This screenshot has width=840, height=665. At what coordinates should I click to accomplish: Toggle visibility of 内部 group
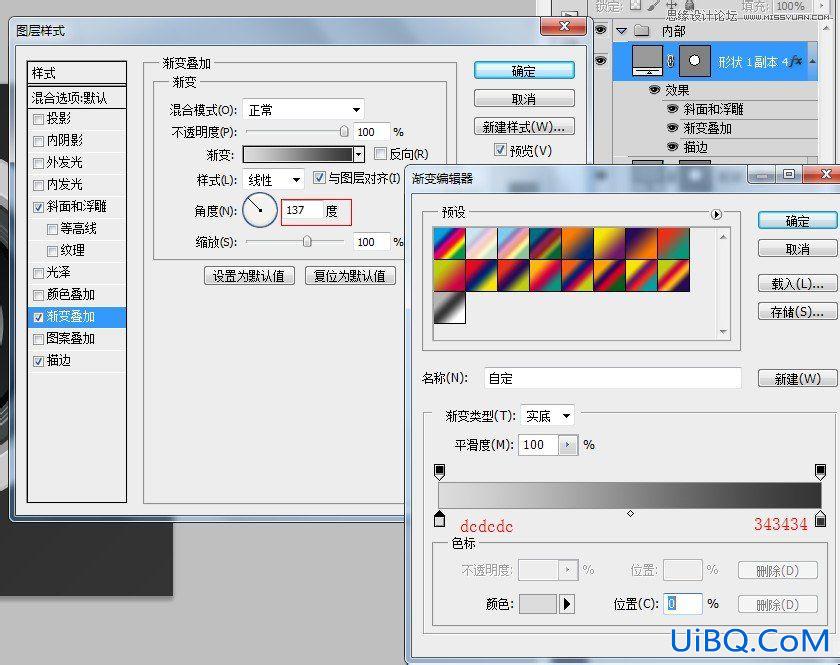[601, 30]
